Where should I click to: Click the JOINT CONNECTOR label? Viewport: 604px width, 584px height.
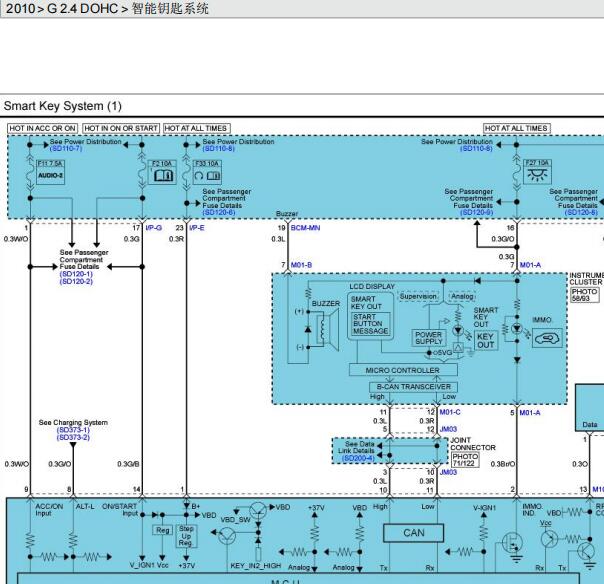pyautogui.click(x=473, y=444)
